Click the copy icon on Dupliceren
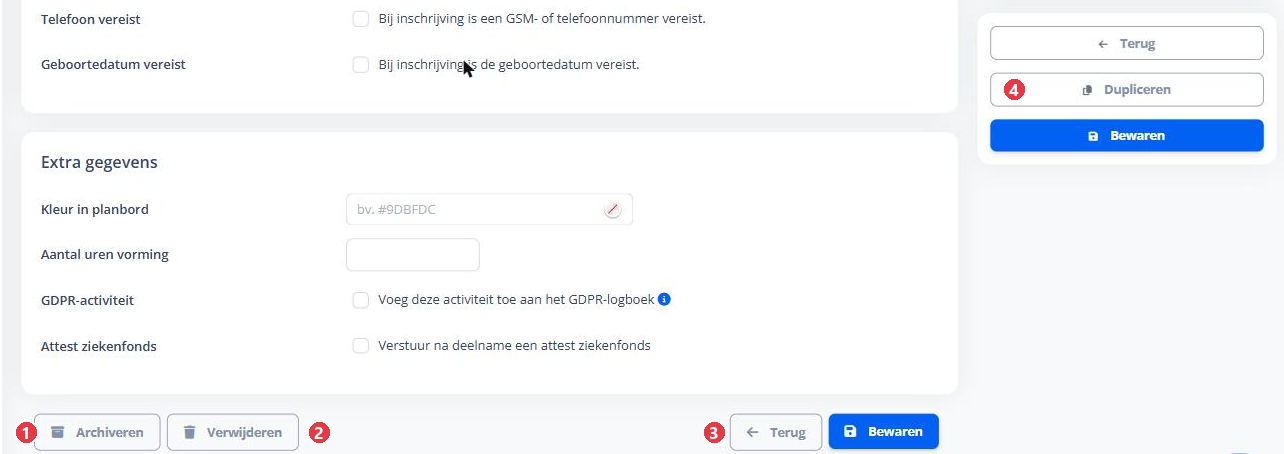The width and height of the screenshot is (1284, 454). [1087, 90]
